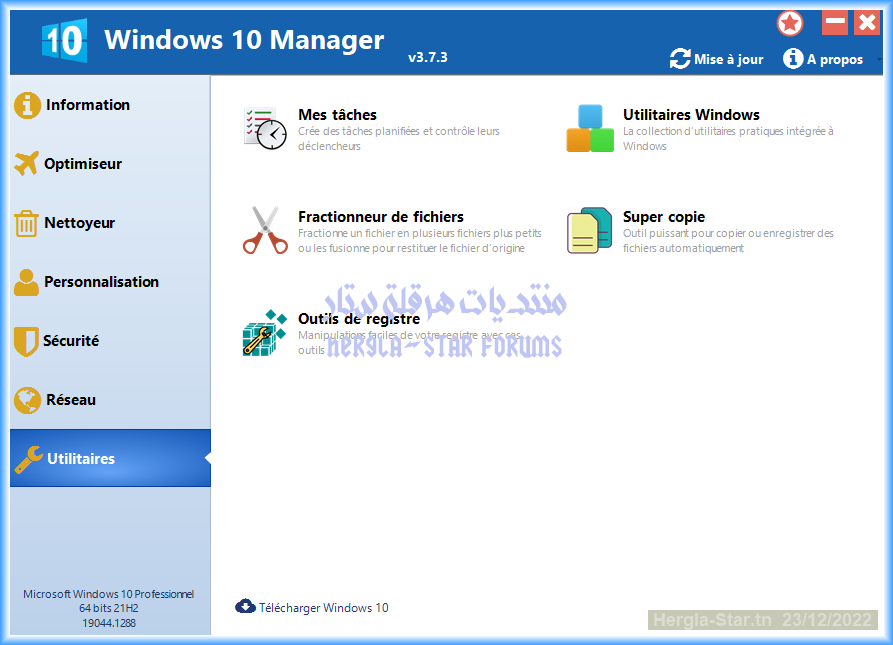
Task: Click the Mise à jour refresh icon
Action: (x=680, y=59)
